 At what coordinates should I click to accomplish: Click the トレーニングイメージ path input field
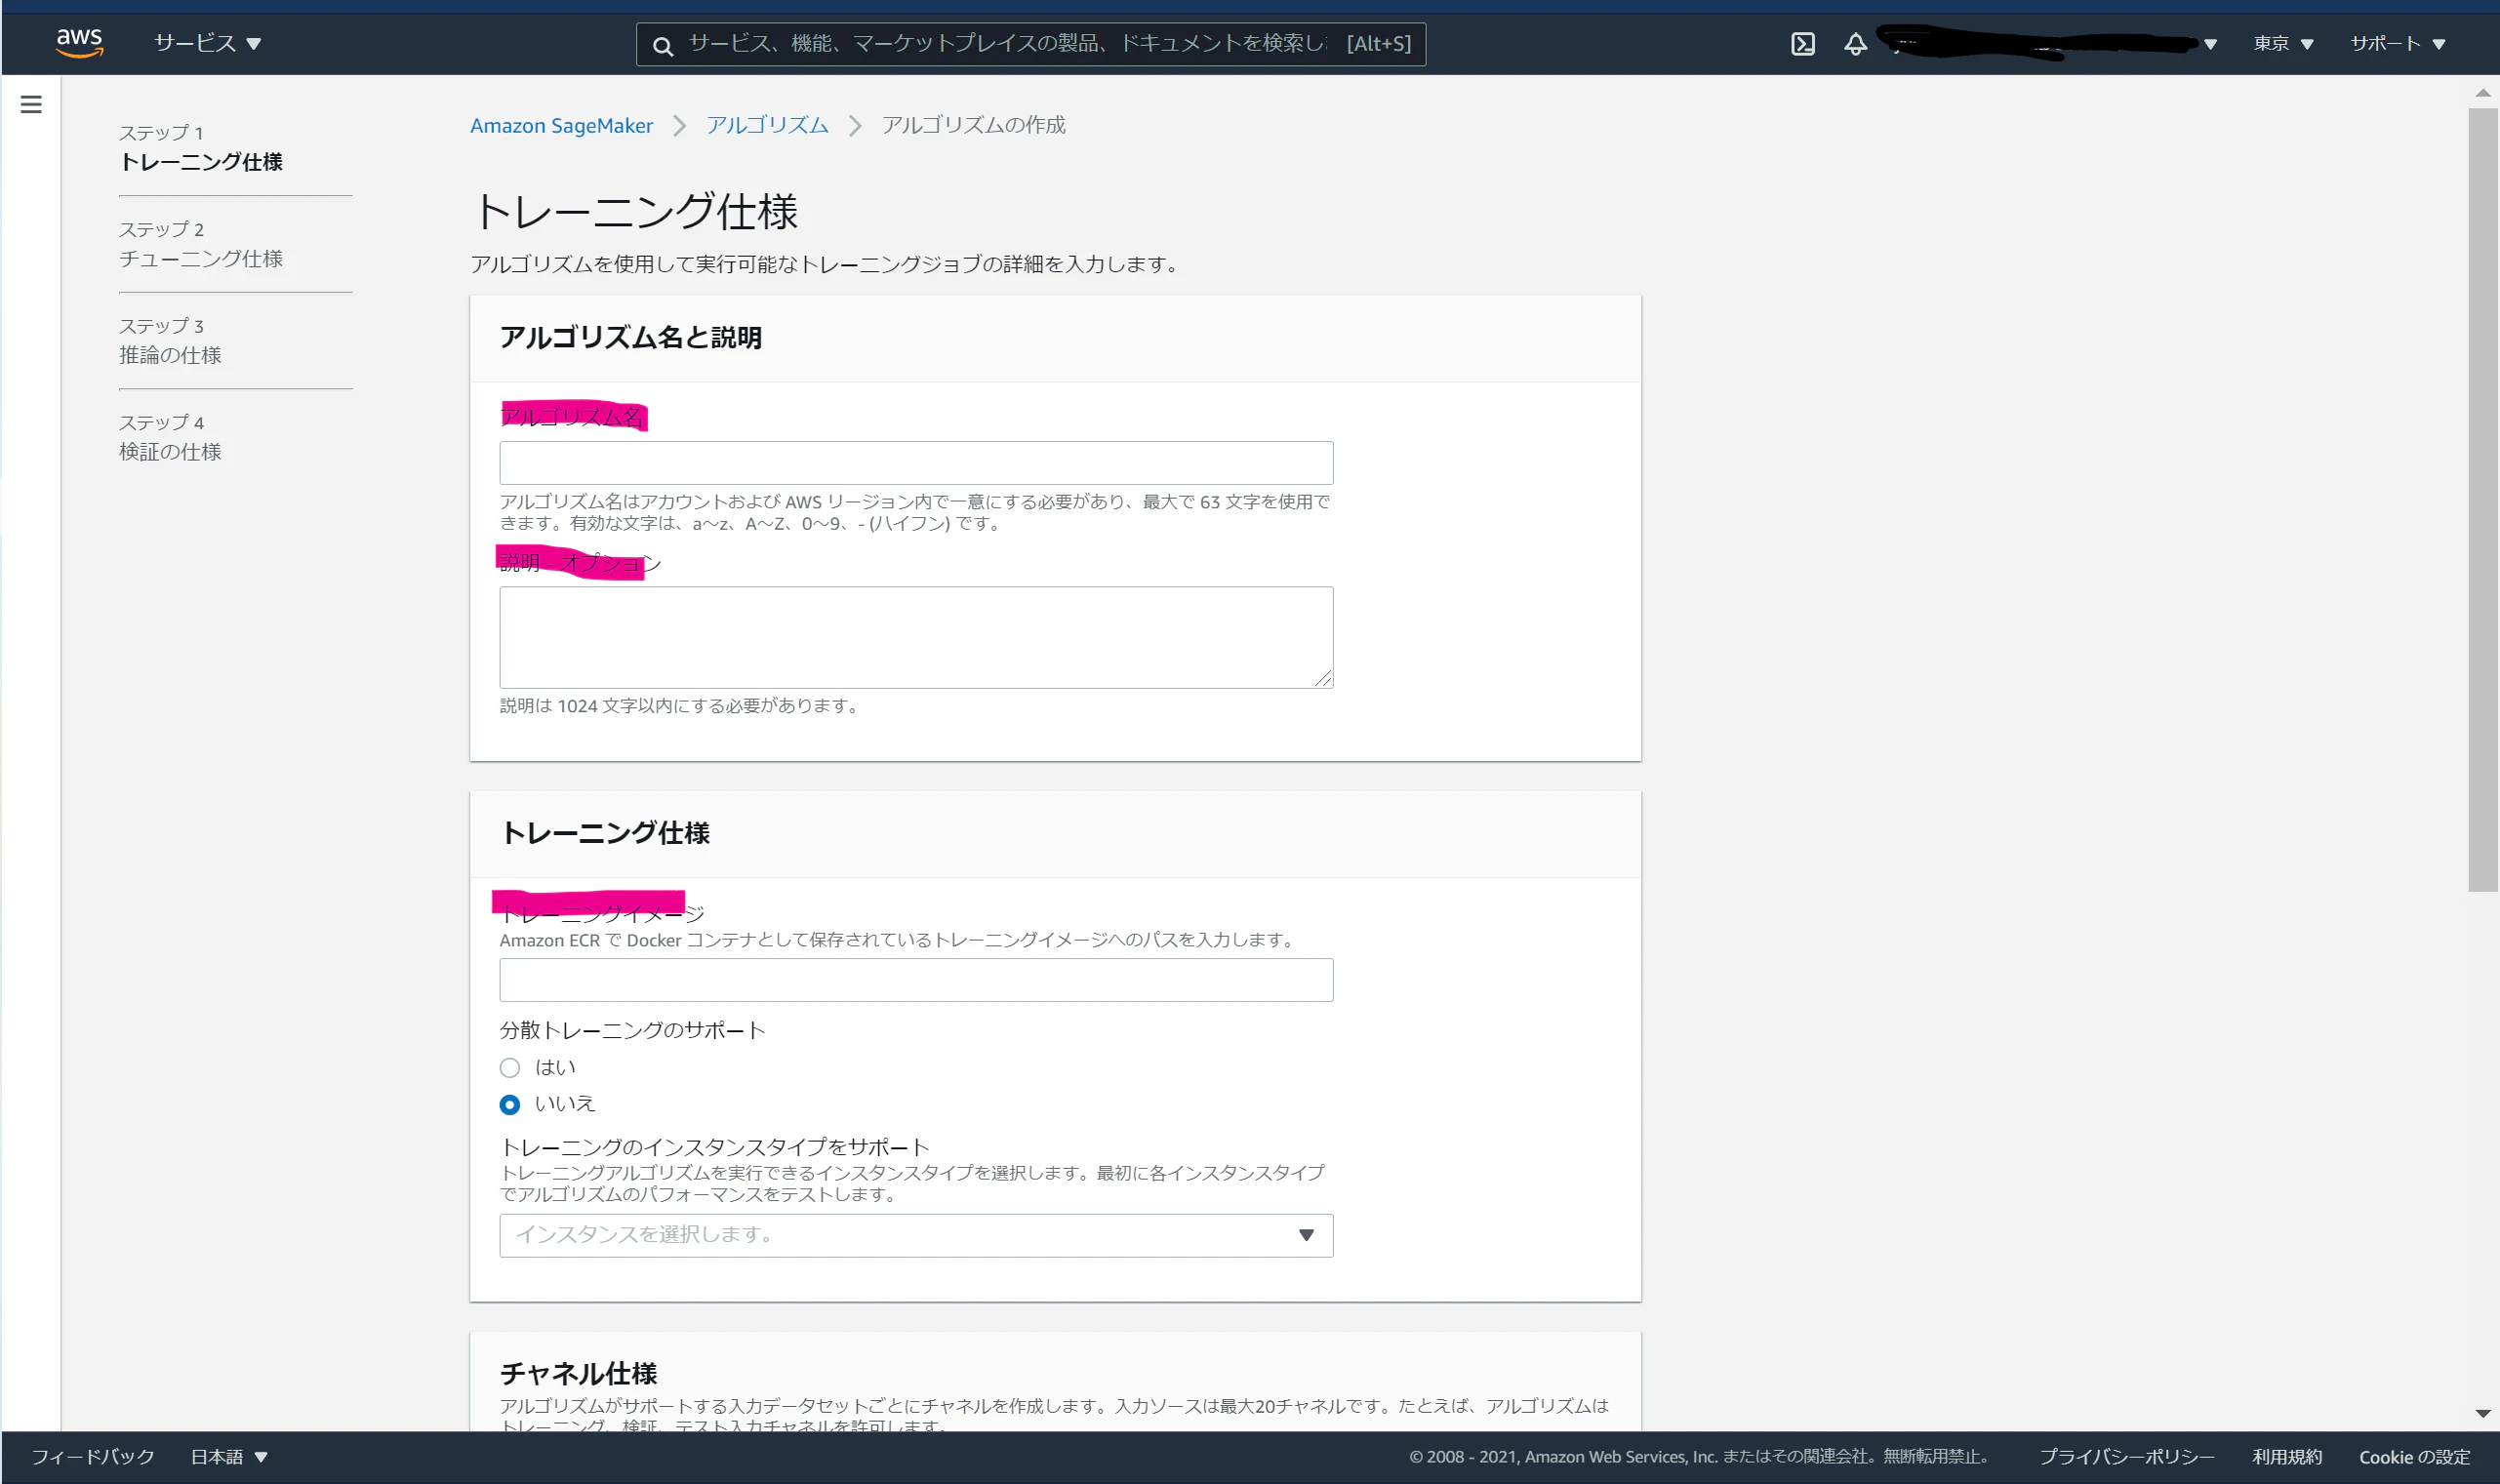[916, 980]
